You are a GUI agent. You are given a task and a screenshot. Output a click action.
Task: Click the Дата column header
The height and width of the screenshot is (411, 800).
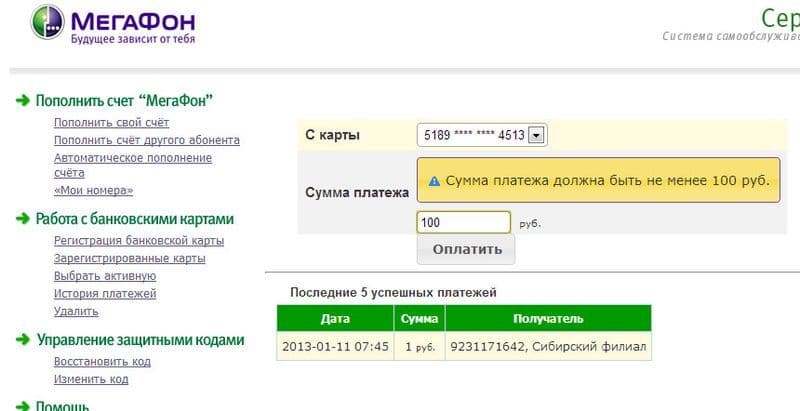click(x=335, y=319)
